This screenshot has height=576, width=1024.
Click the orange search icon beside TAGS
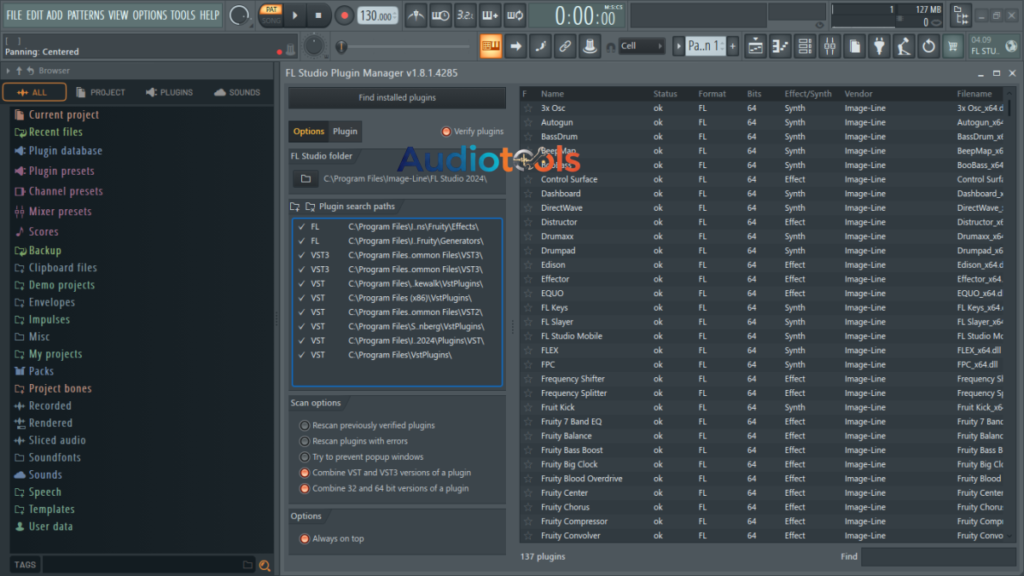tap(264, 565)
